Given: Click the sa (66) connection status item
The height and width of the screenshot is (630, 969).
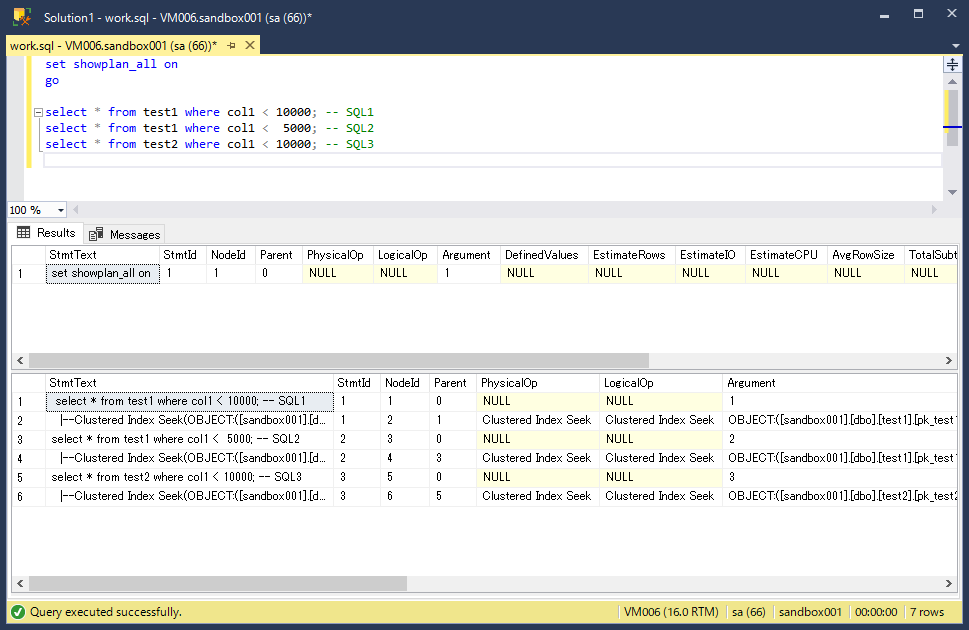Looking at the screenshot, I should click(x=748, y=611).
